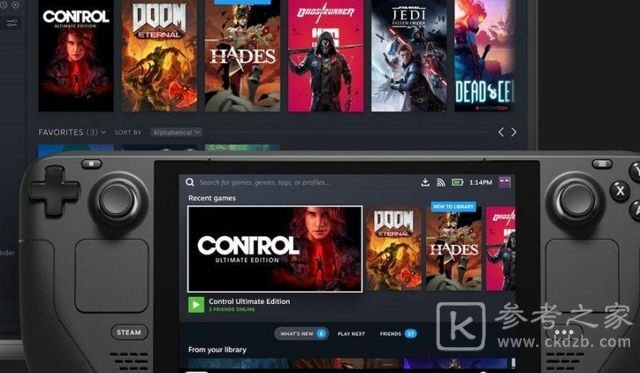This screenshot has width=640, height=373.
Task: Select Ghostrunner tile in Recent games row
Action: [501, 249]
